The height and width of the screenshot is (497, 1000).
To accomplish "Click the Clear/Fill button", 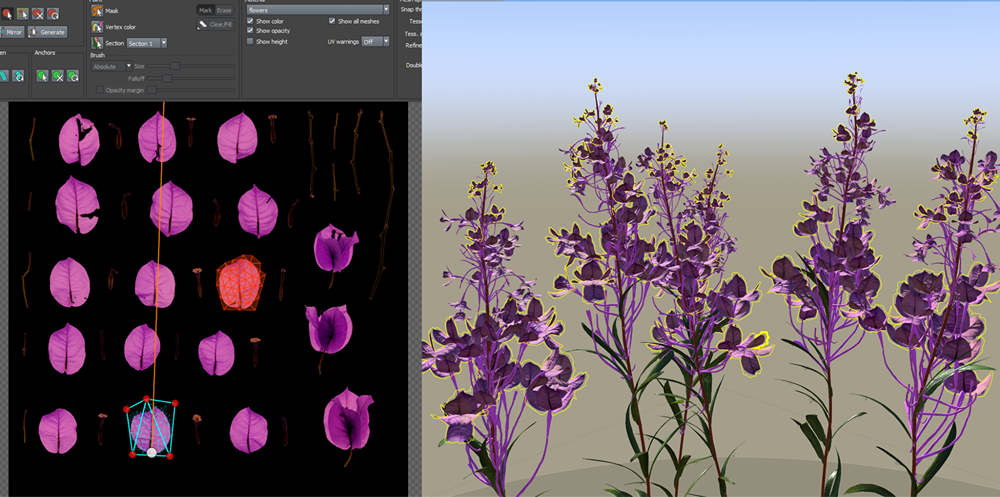I will (215, 24).
